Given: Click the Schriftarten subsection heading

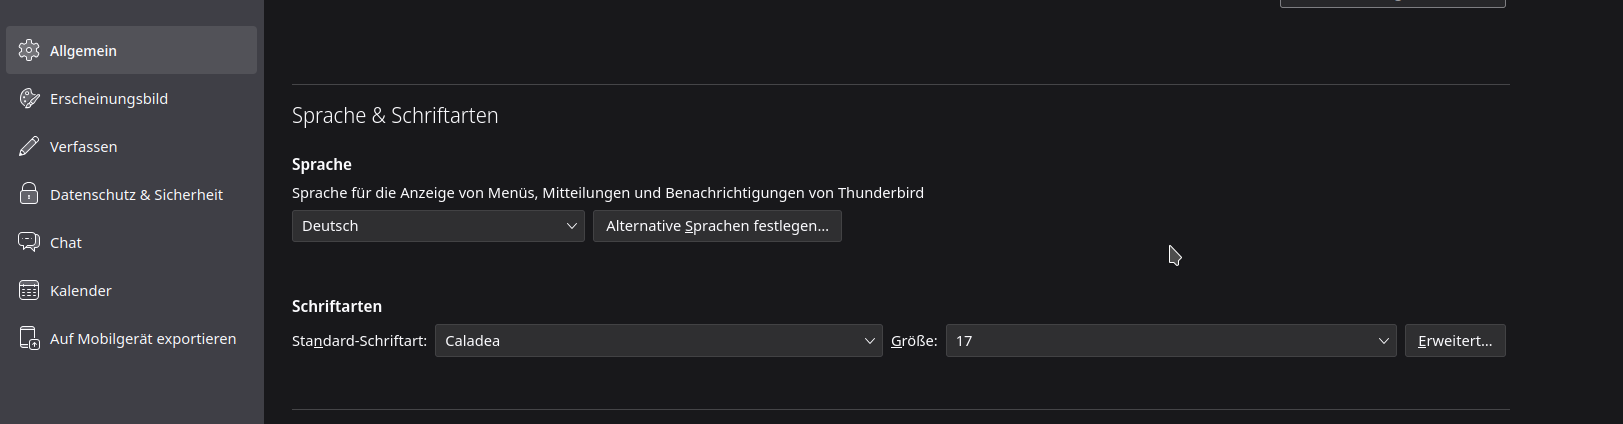Looking at the screenshot, I should tap(337, 306).
